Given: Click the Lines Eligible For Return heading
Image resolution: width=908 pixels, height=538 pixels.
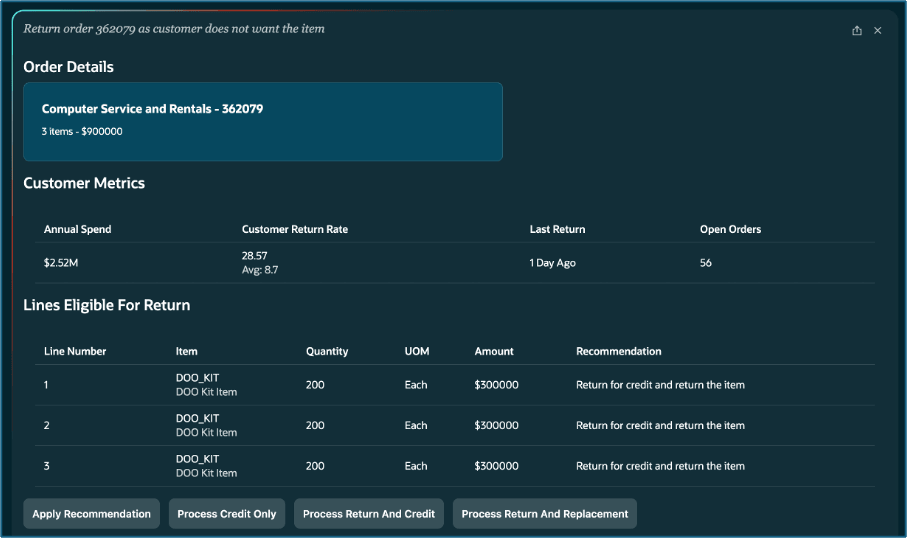Looking at the screenshot, I should (x=107, y=305).
